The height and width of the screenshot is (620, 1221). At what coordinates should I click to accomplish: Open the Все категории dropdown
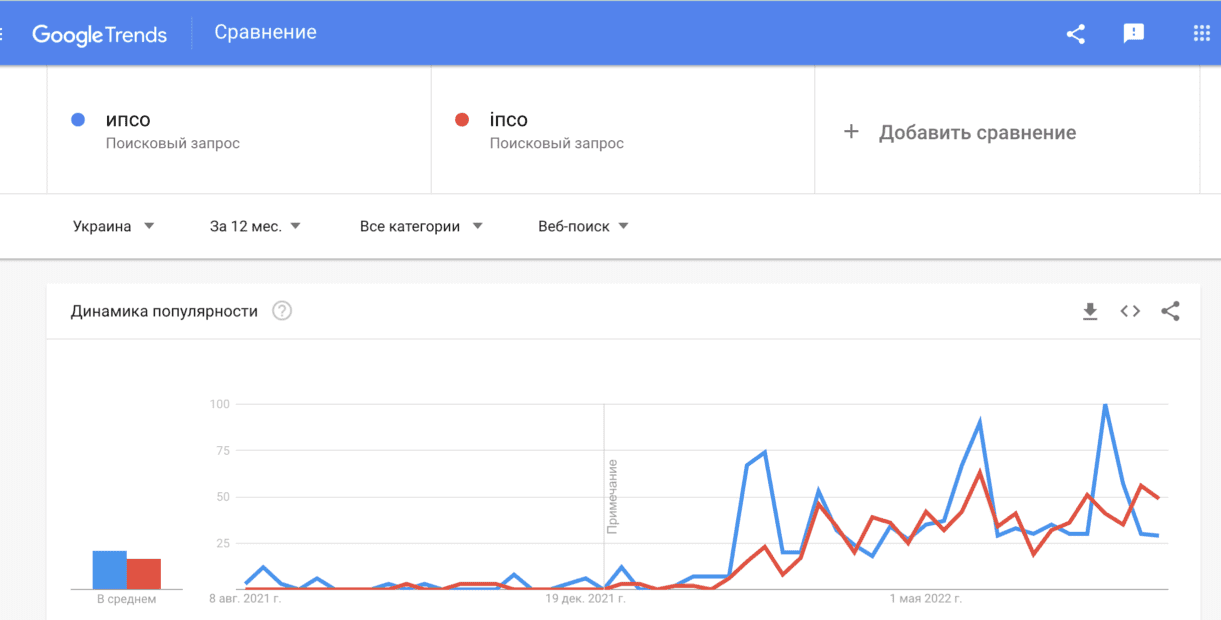(x=421, y=226)
